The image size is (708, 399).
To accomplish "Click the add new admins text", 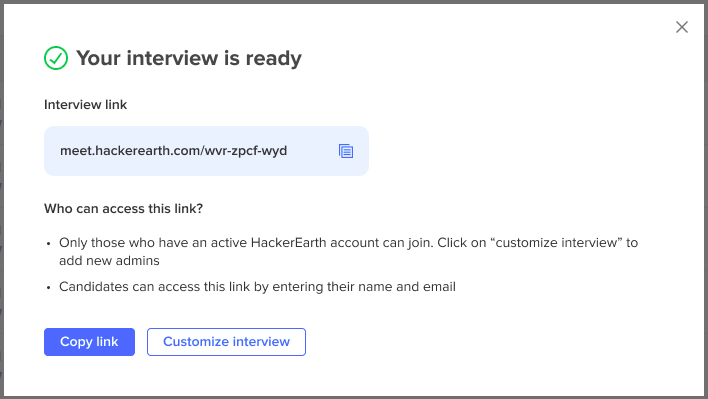I will coord(109,260).
